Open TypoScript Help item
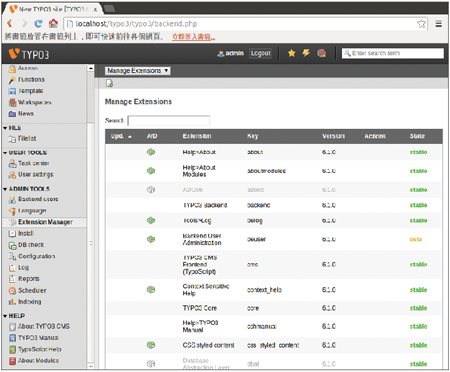 (40, 349)
